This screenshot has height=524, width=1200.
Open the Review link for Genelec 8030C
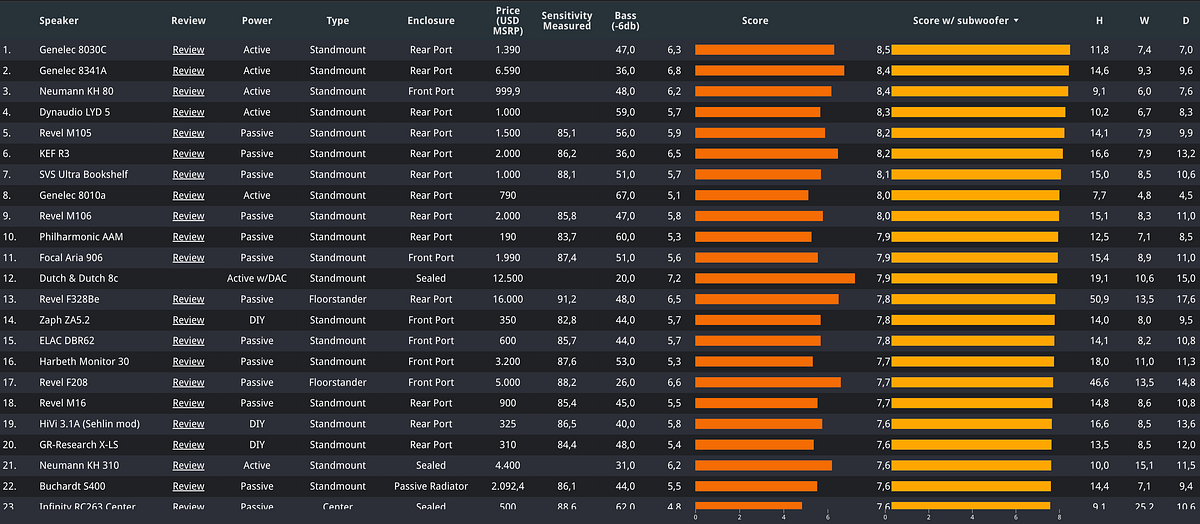188,50
